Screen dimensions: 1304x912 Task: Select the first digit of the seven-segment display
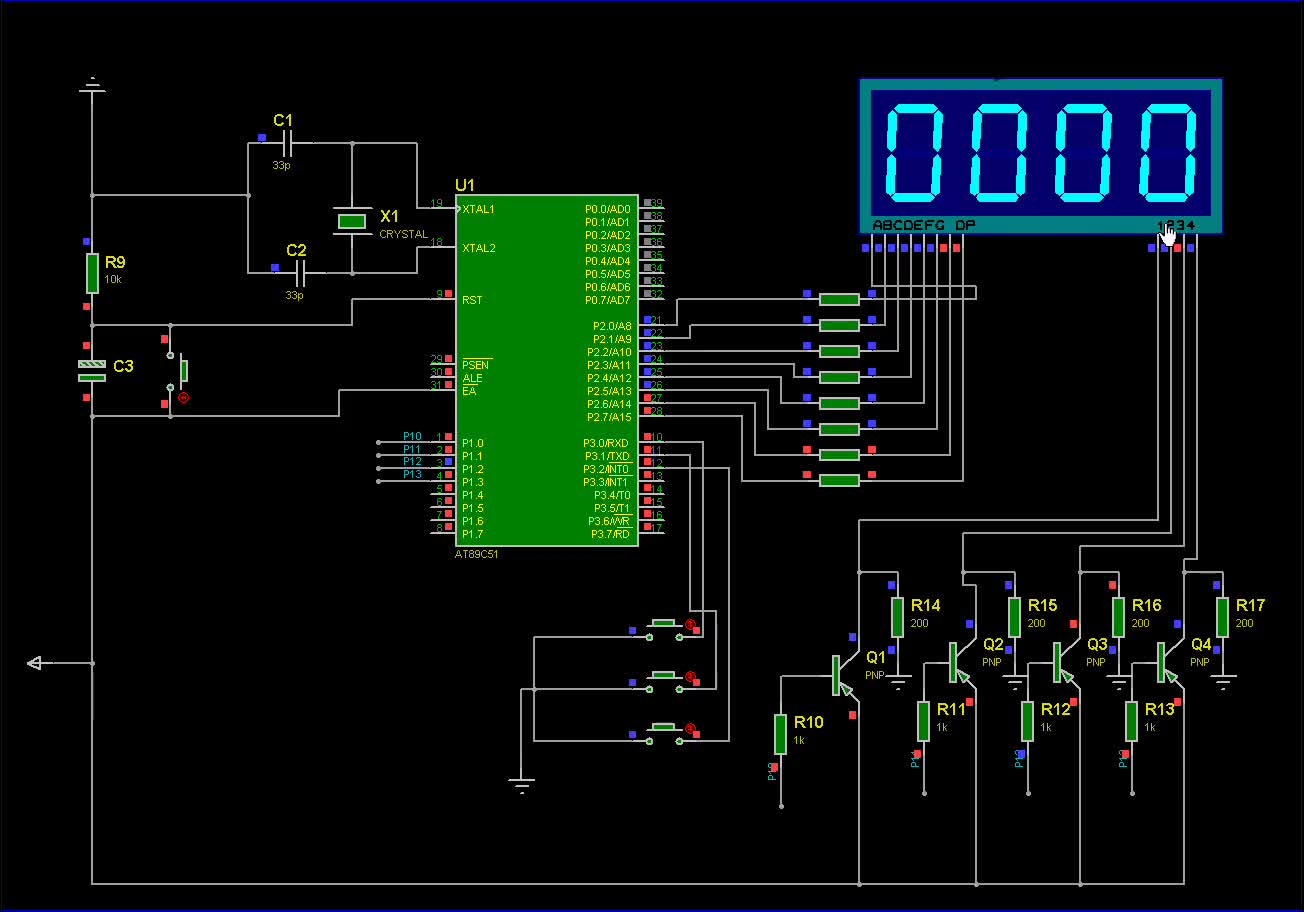coord(915,153)
